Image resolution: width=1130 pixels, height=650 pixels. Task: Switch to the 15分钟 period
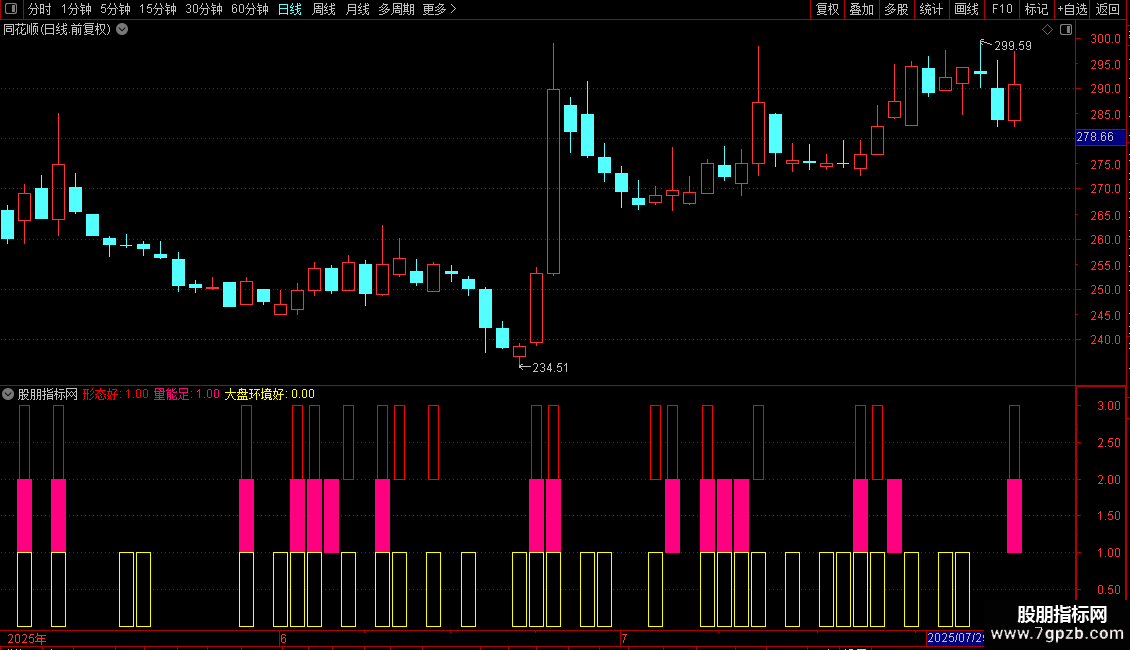point(158,9)
